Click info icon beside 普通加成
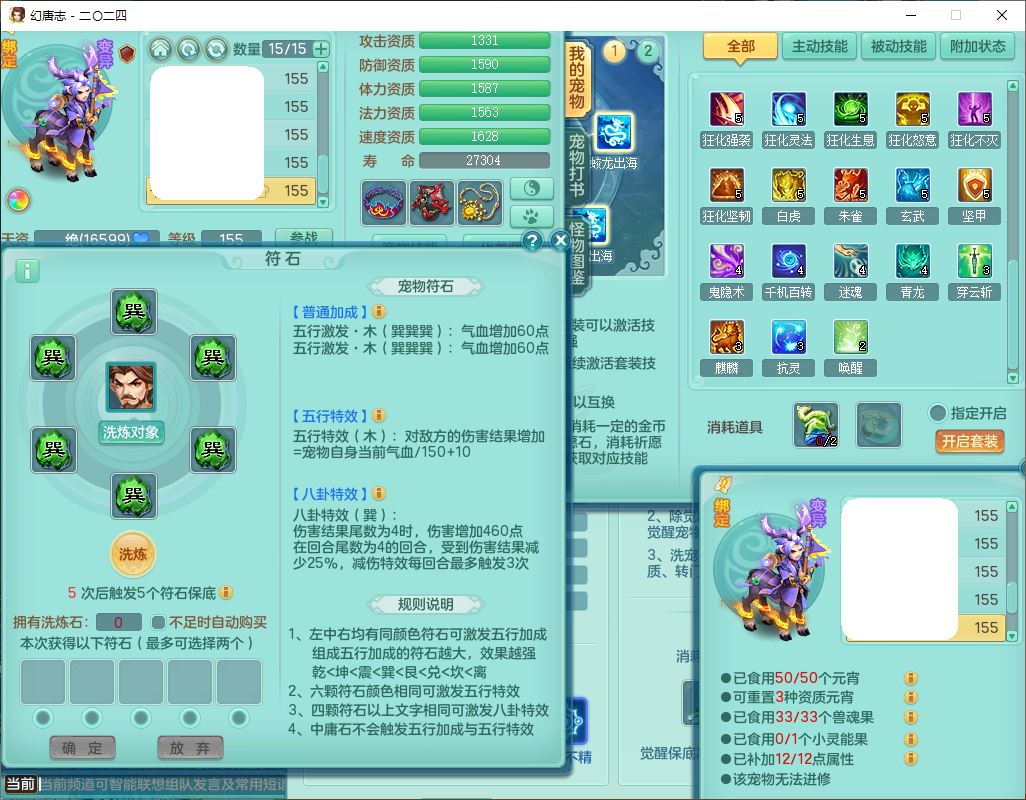This screenshot has width=1026, height=800. pos(379,313)
